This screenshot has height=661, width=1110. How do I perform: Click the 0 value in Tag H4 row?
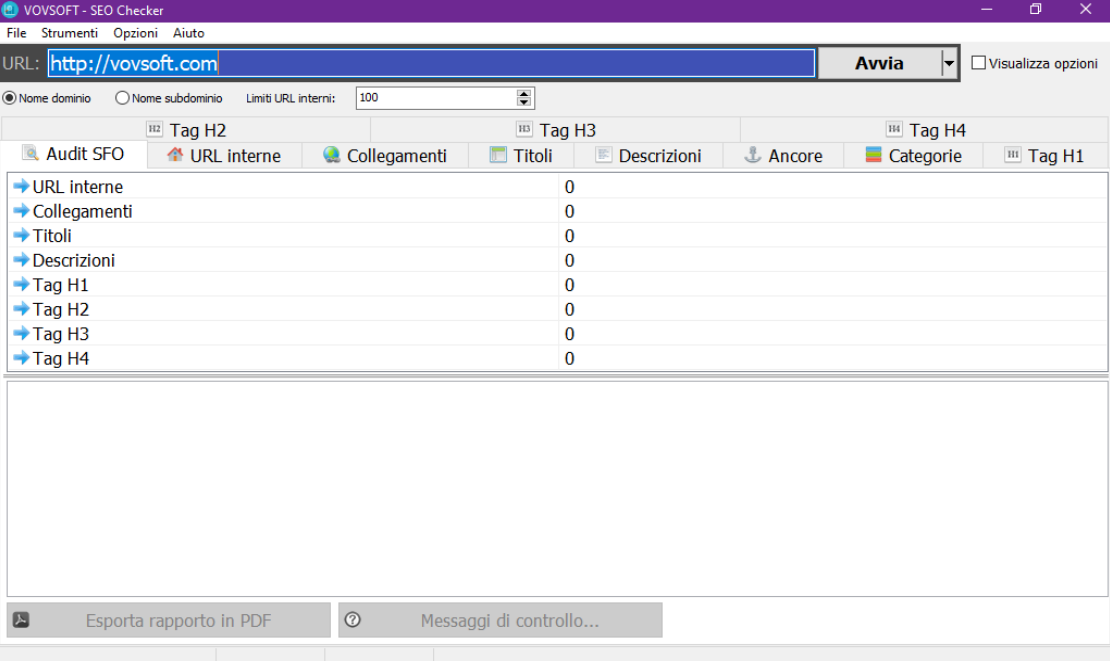[569, 359]
